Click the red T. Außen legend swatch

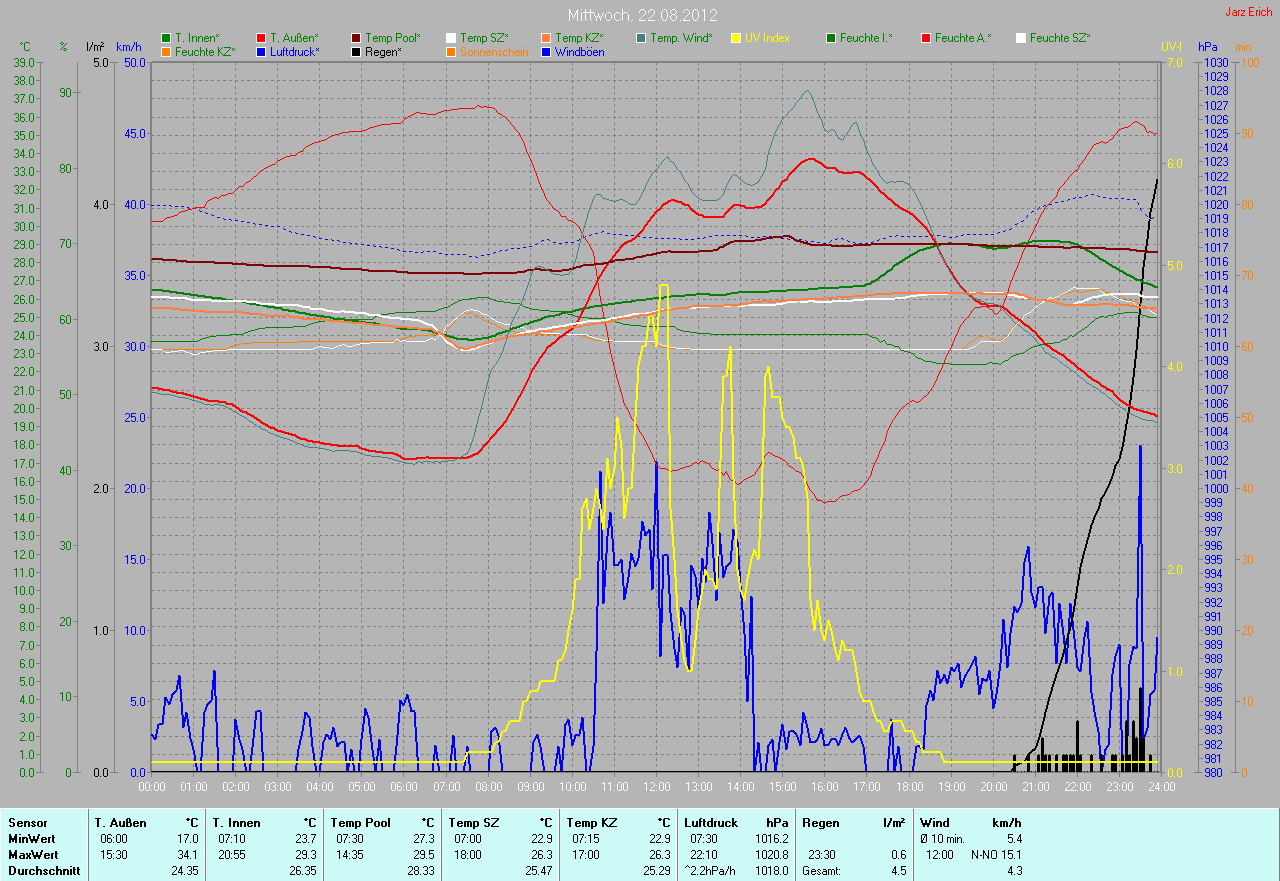261,38
